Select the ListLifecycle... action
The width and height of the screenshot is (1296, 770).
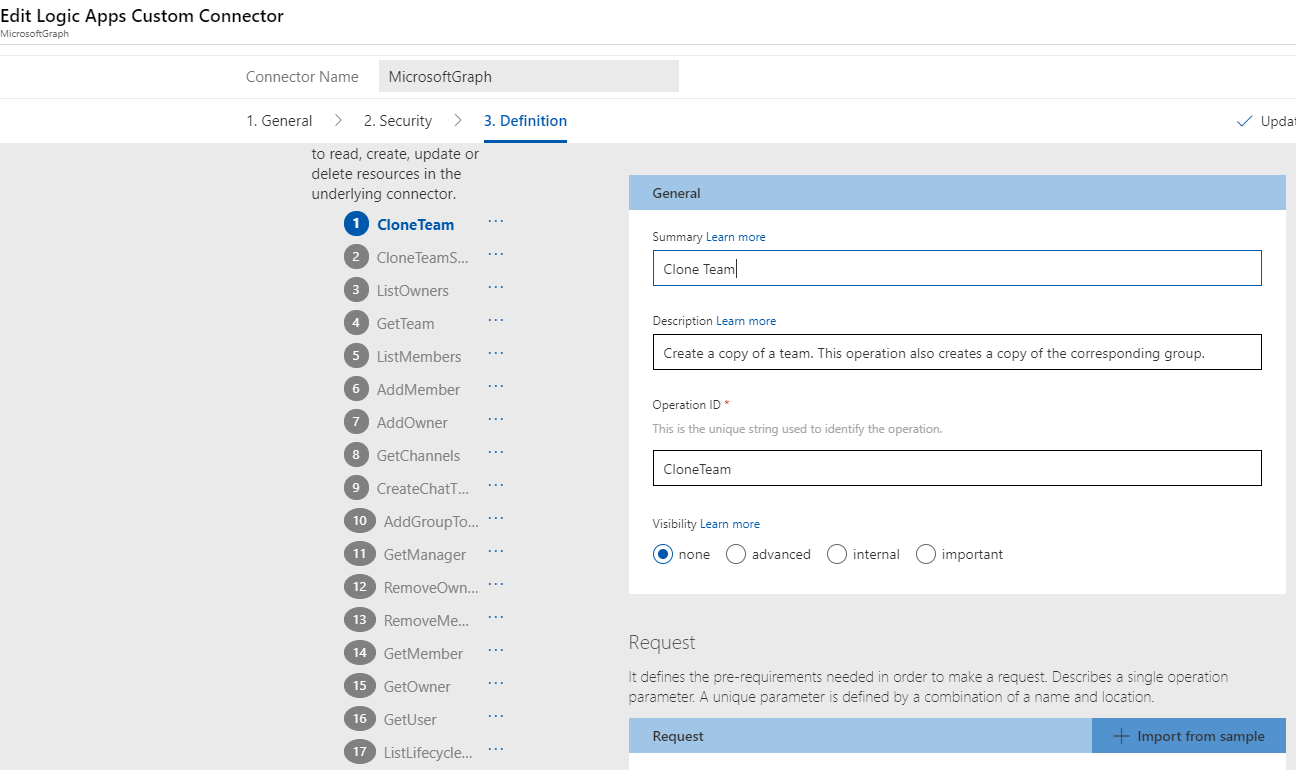pos(428,752)
